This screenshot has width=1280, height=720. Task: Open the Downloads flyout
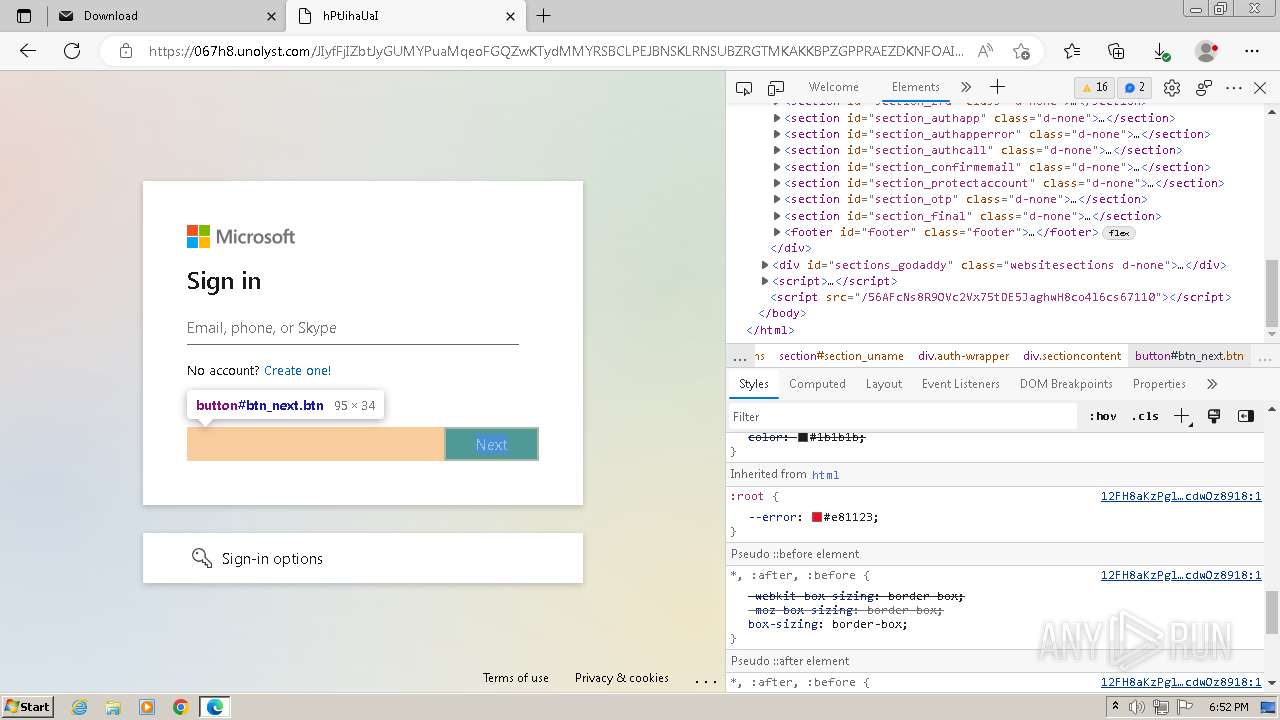pyautogui.click(x=1161, y=51)
